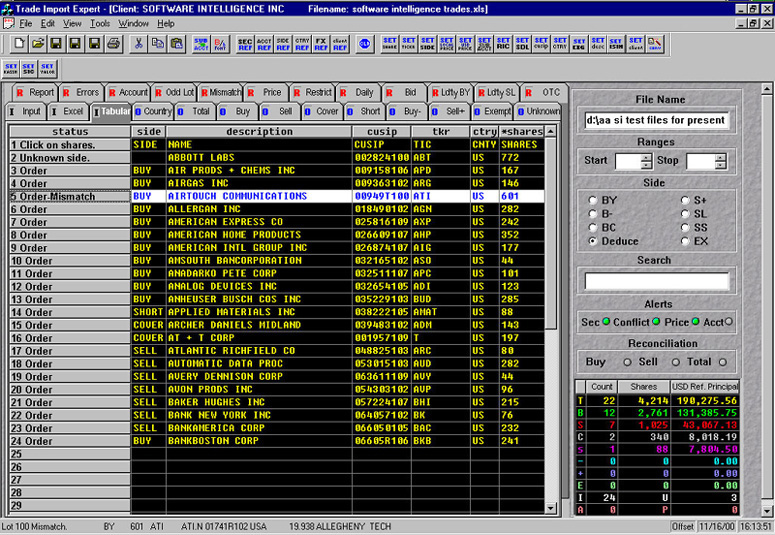The image size is (775, 535).
Task: Click the New file toolbar icon
Action: pos(19,44)
